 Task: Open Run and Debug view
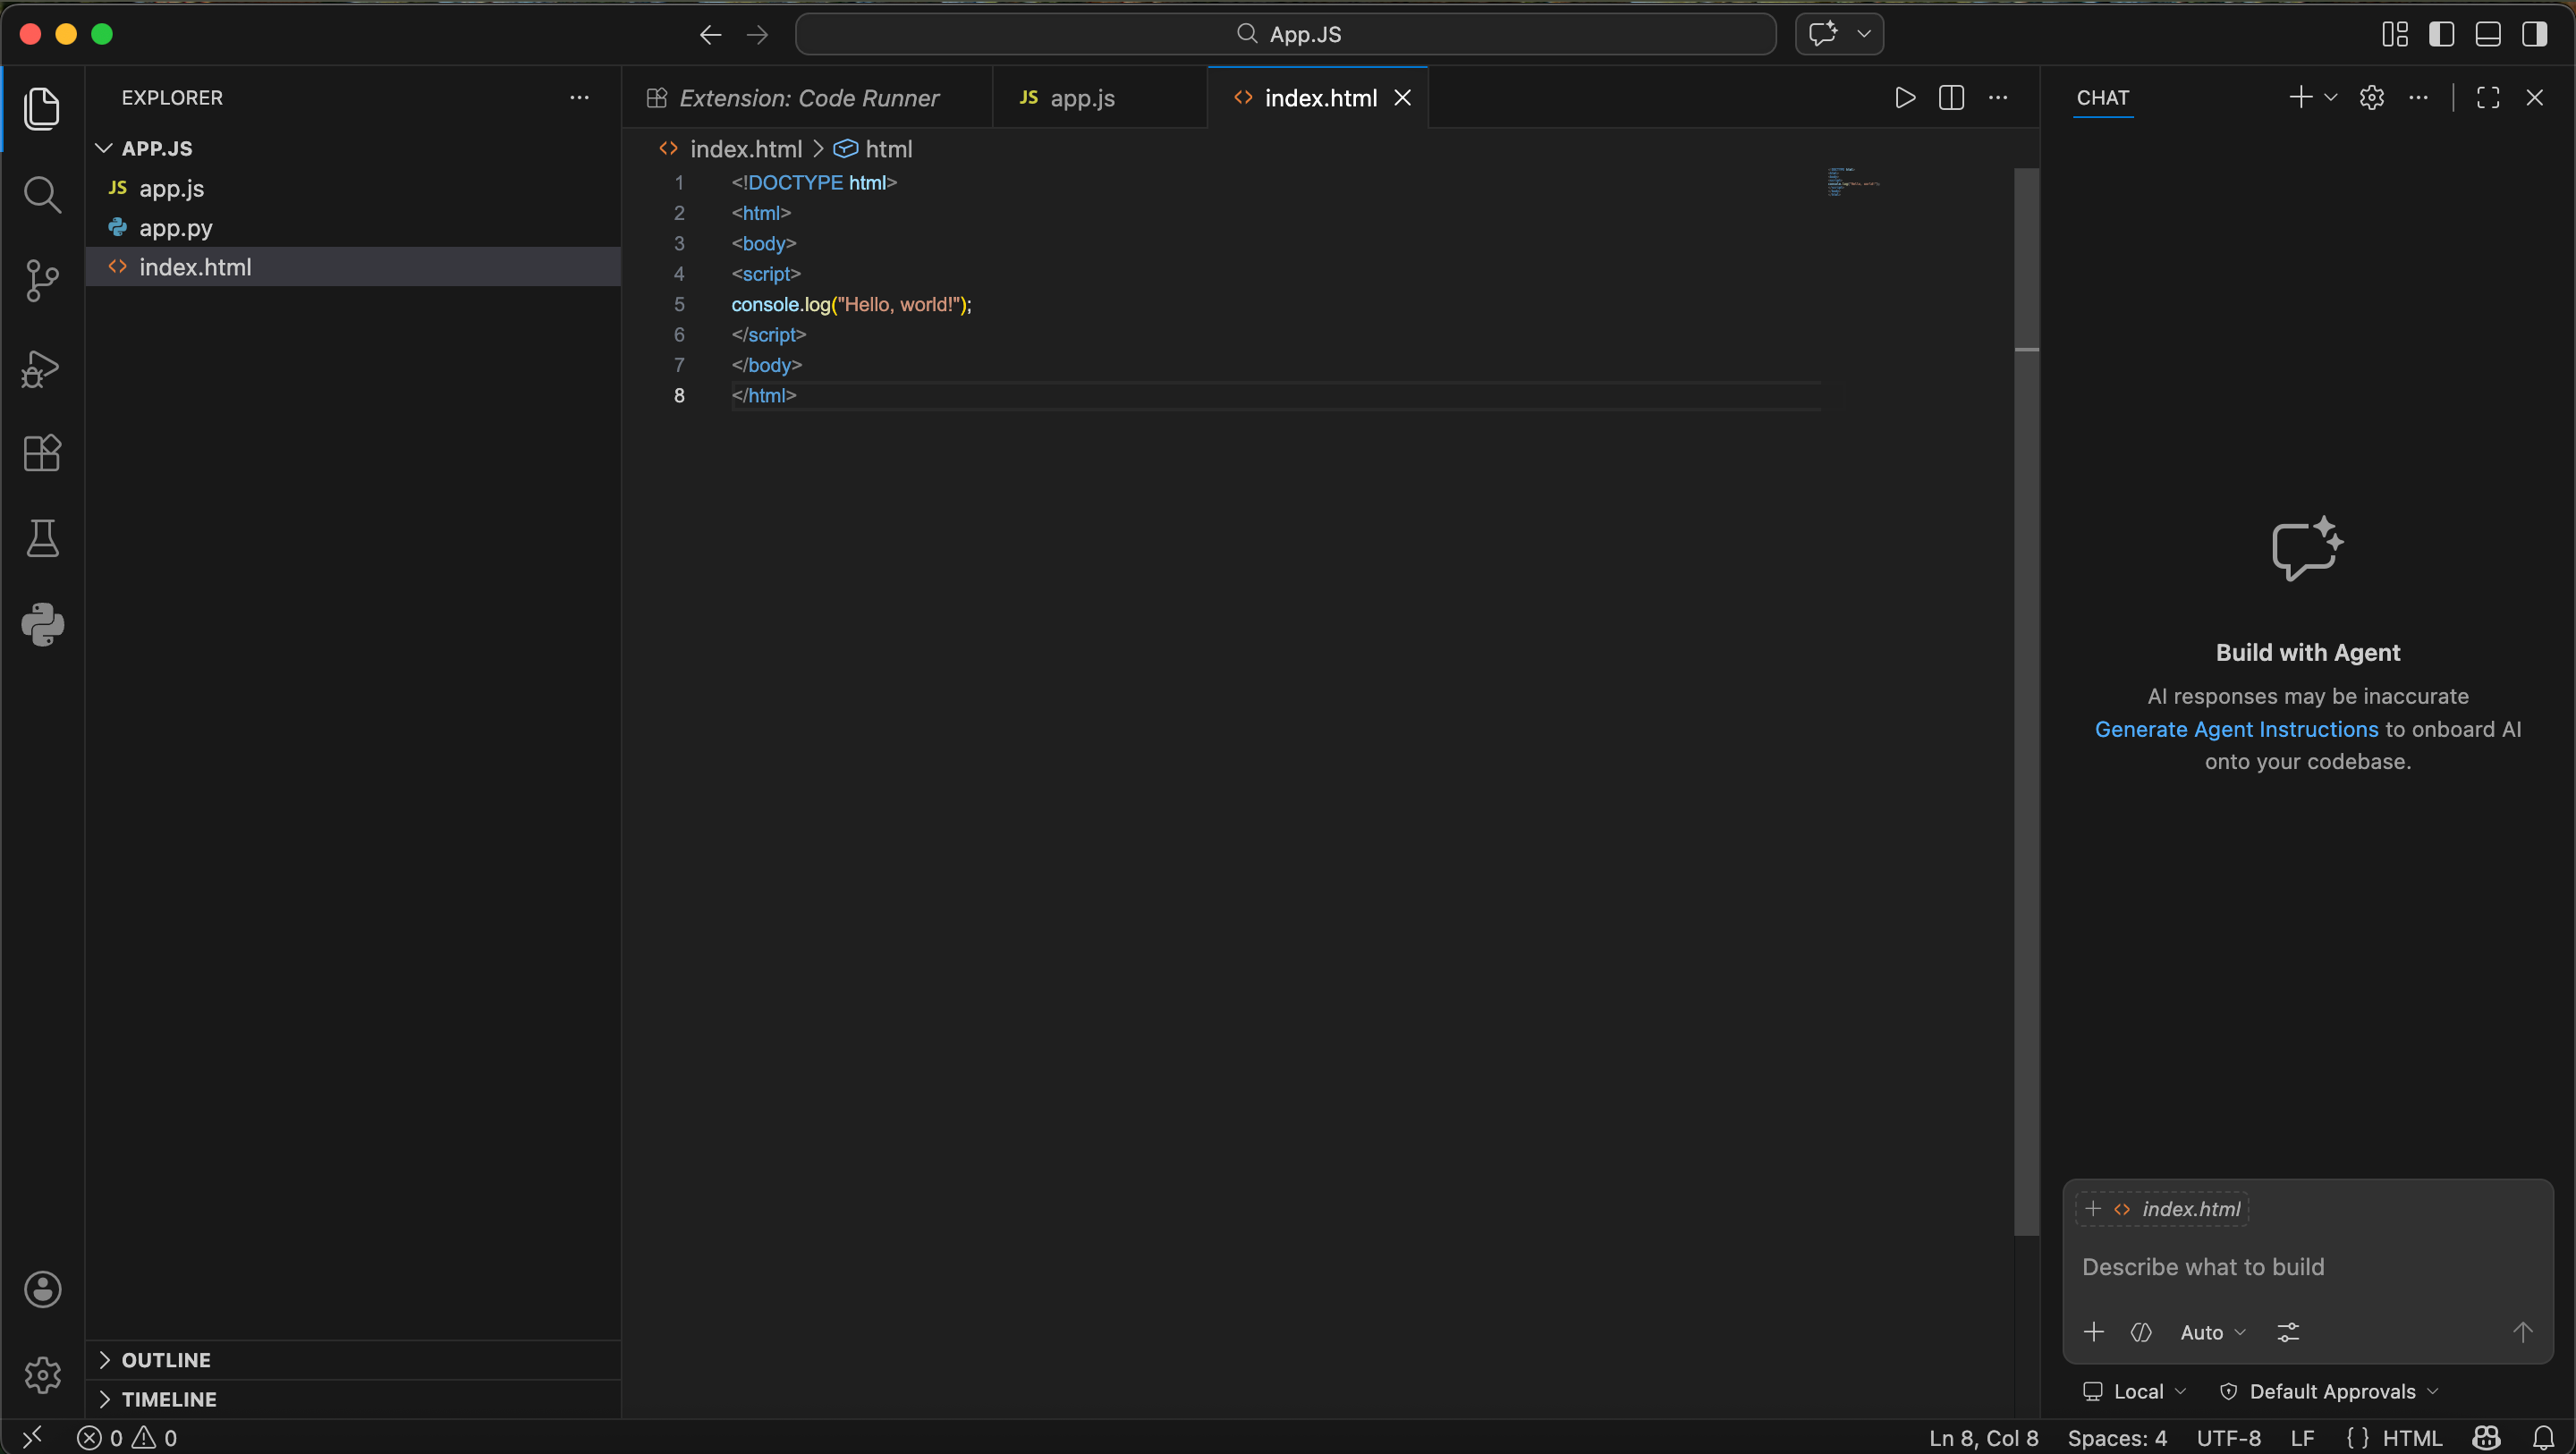click(x=42, y=368)
